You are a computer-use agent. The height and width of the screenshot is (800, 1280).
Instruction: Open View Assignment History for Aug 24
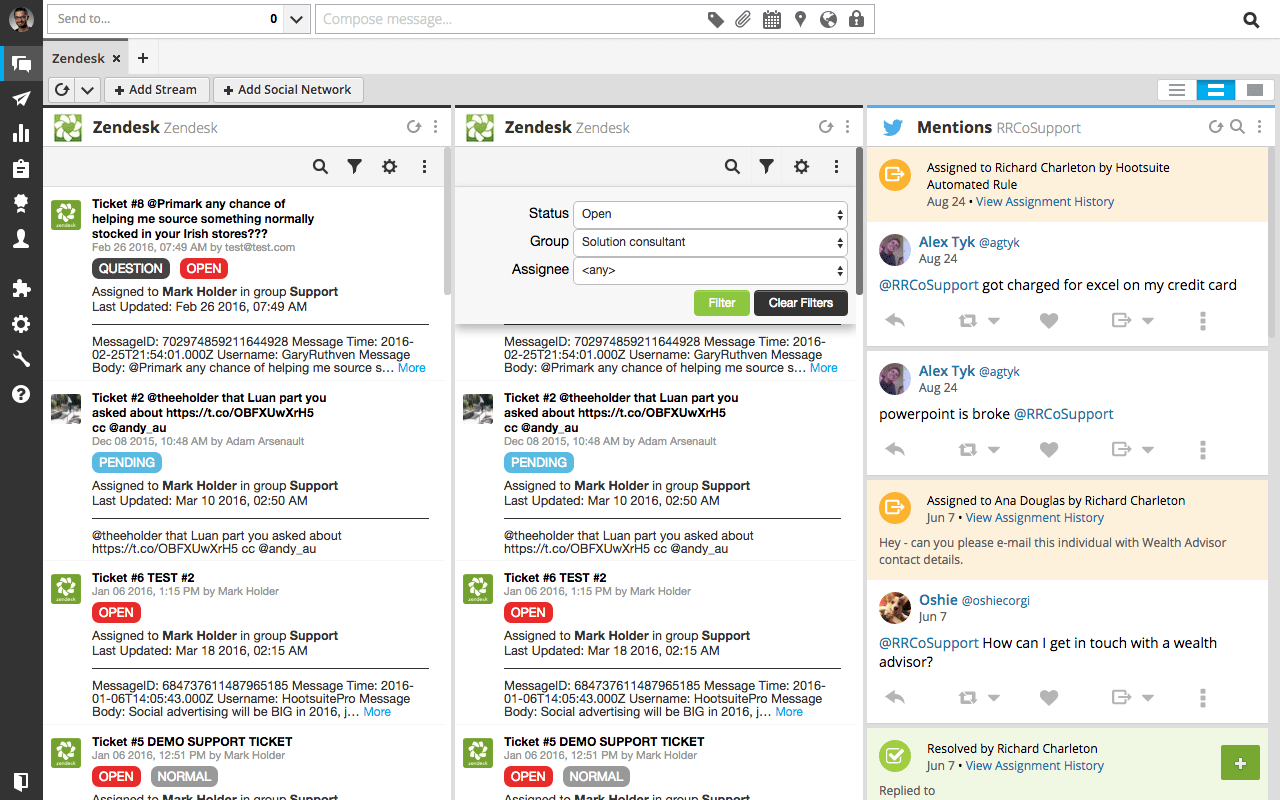tap(1045, 202)
